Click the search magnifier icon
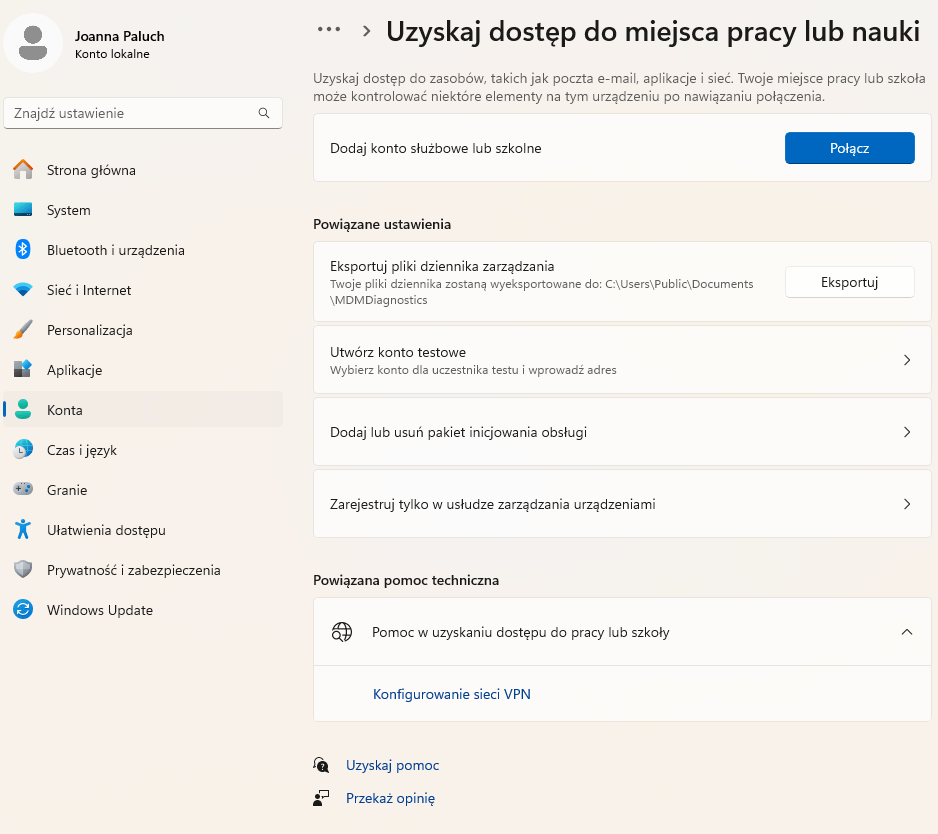This screenshot has height=834, width=938. coord(263,113)
